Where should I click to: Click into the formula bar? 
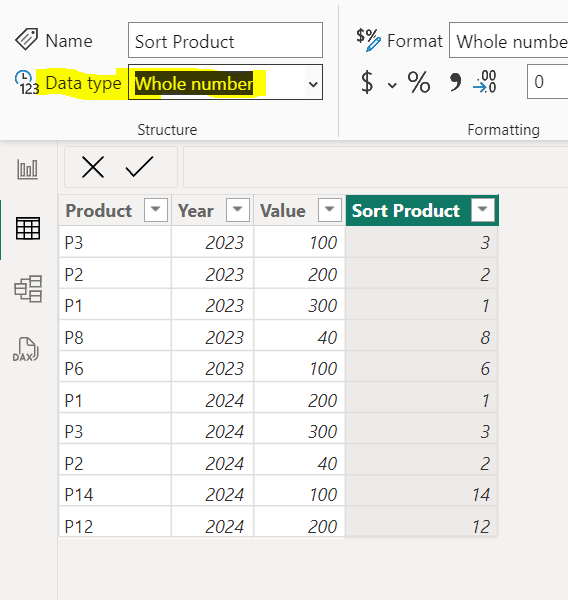coord(375,167)
